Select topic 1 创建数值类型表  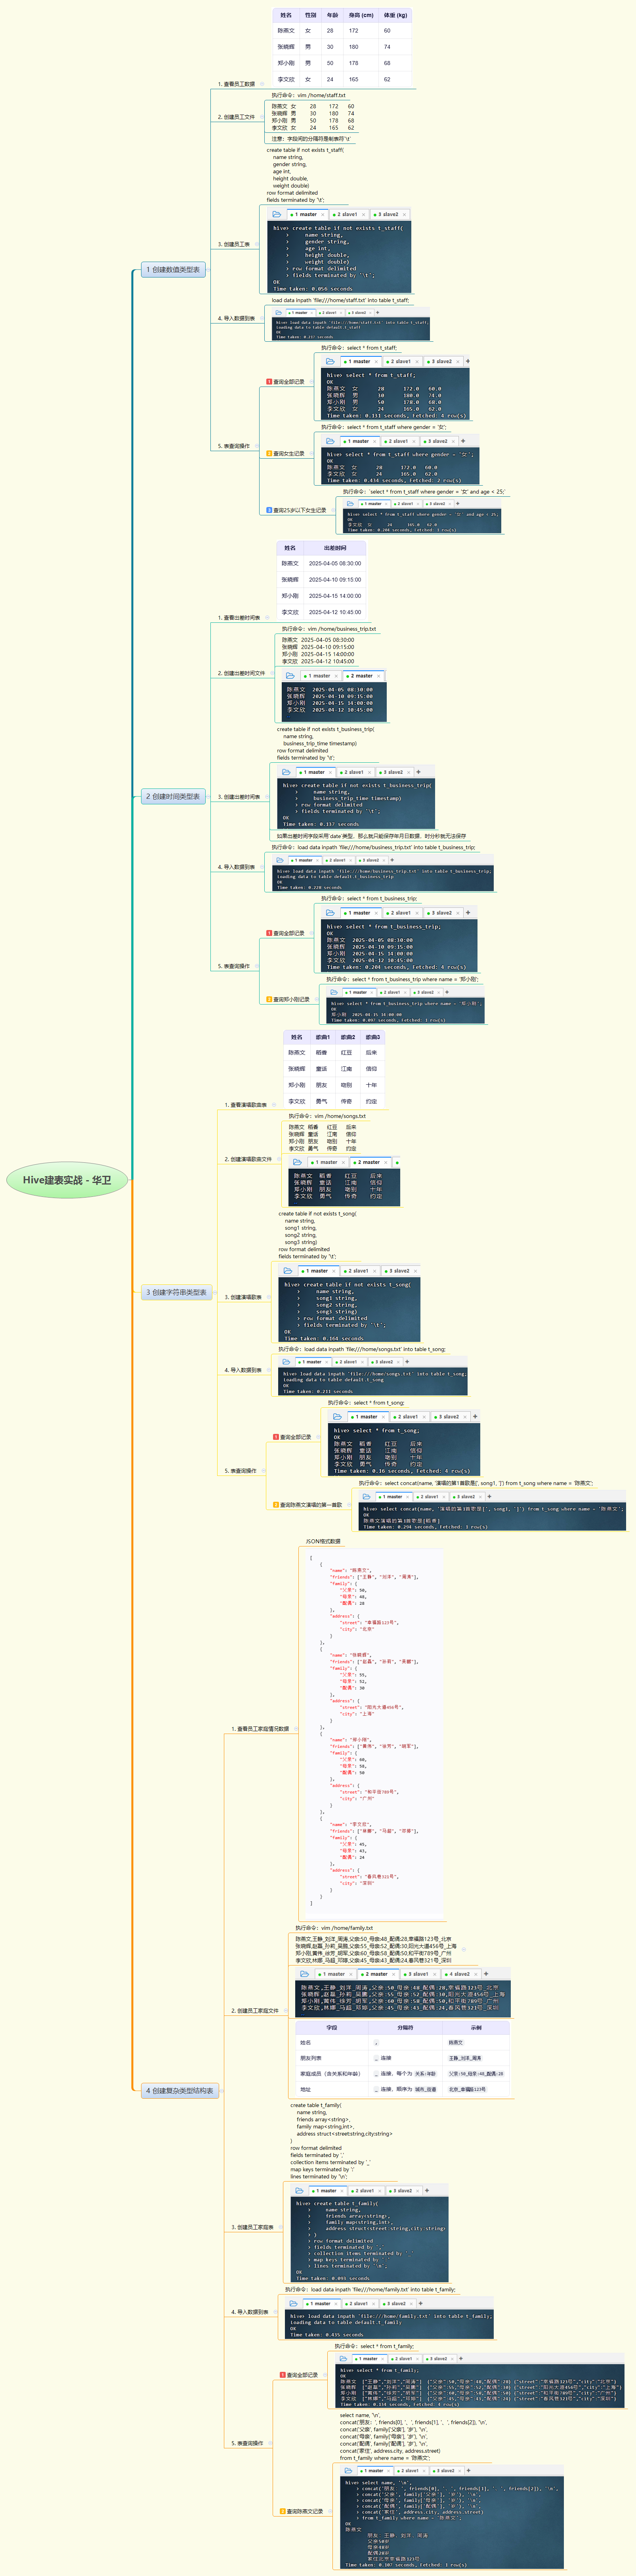pos(173,270)
